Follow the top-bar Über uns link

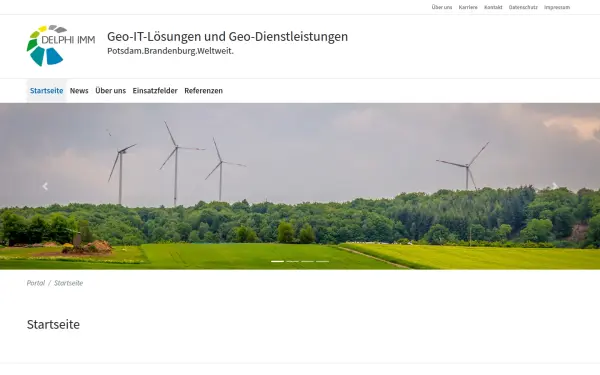click(442, 7)
